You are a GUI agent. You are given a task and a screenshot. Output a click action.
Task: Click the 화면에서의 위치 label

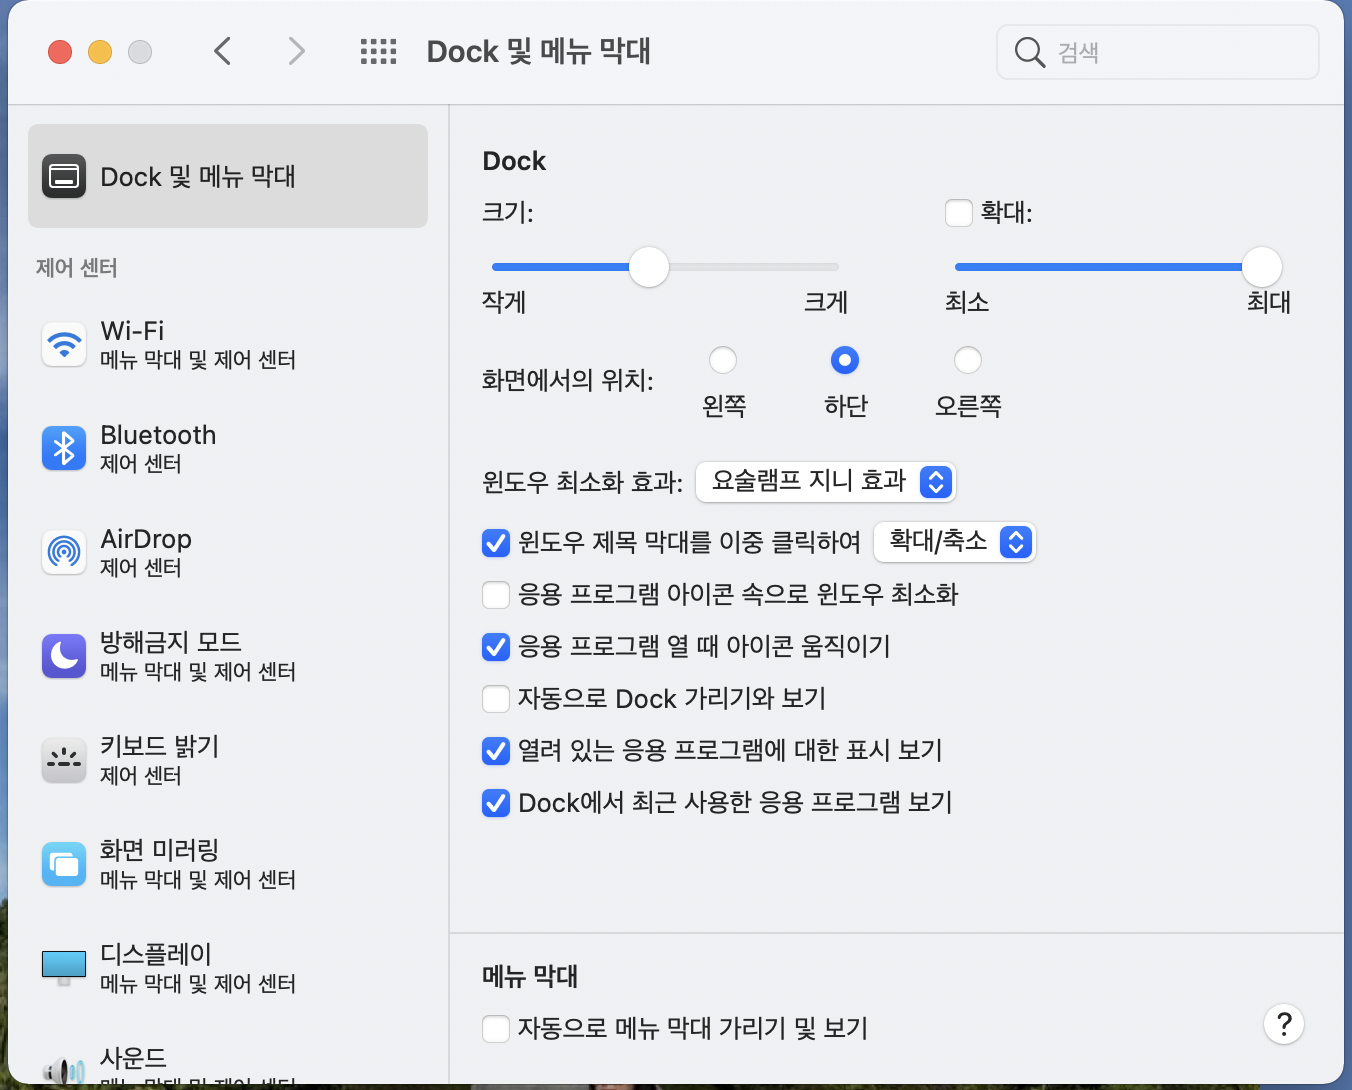click(568, 380)
